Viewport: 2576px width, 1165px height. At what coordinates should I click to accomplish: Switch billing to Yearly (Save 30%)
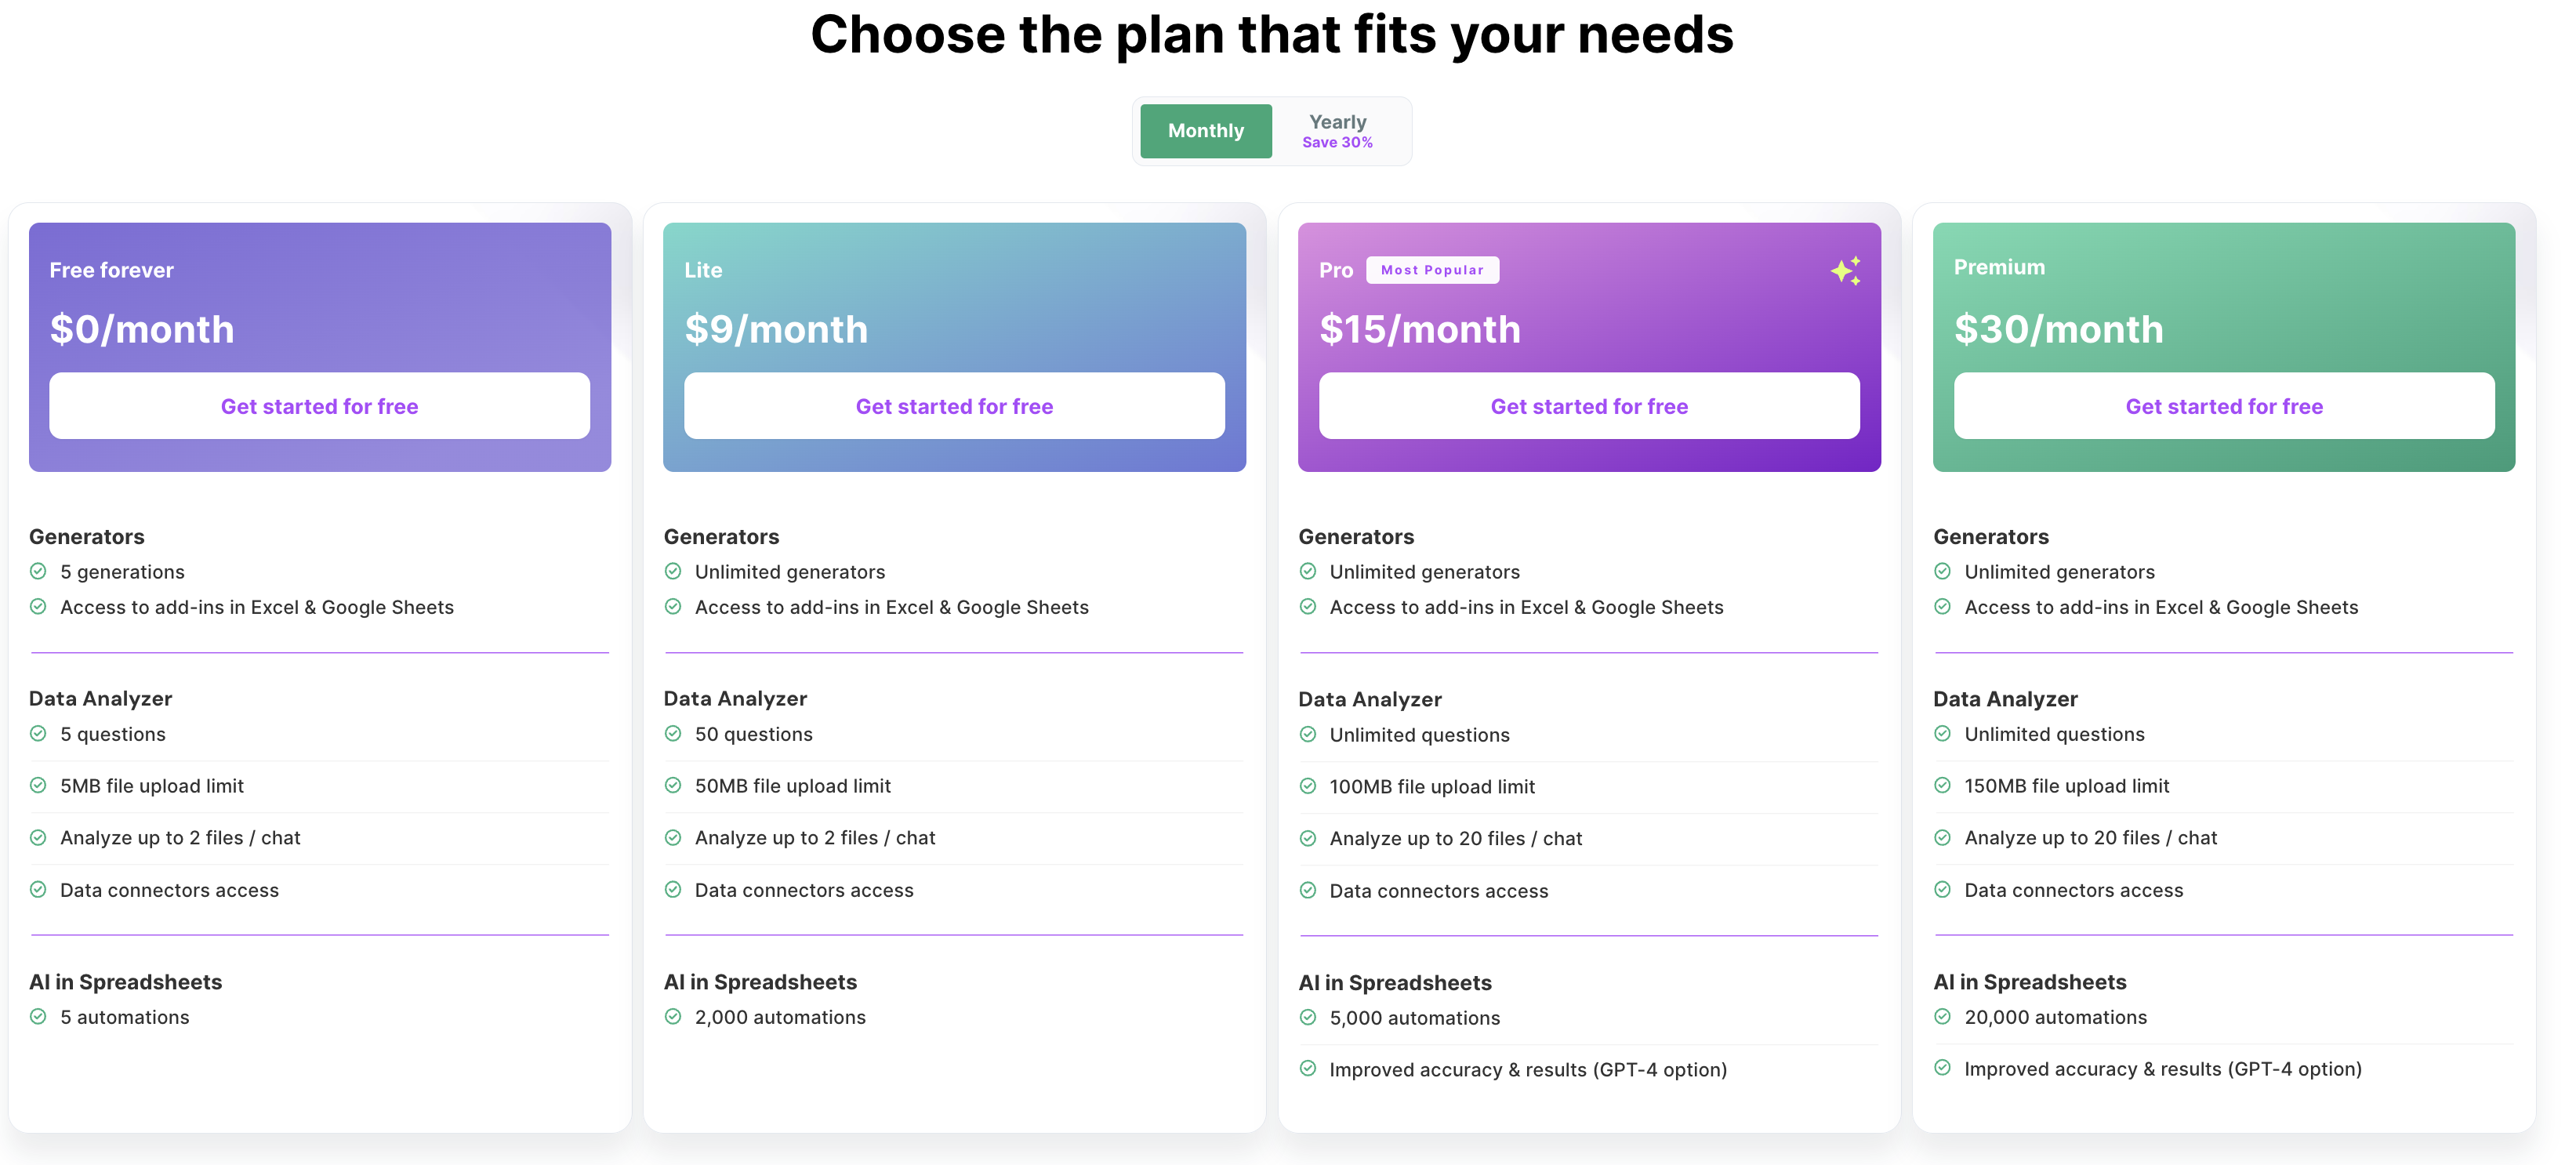pyautogui.click(x=1337, y=131)
